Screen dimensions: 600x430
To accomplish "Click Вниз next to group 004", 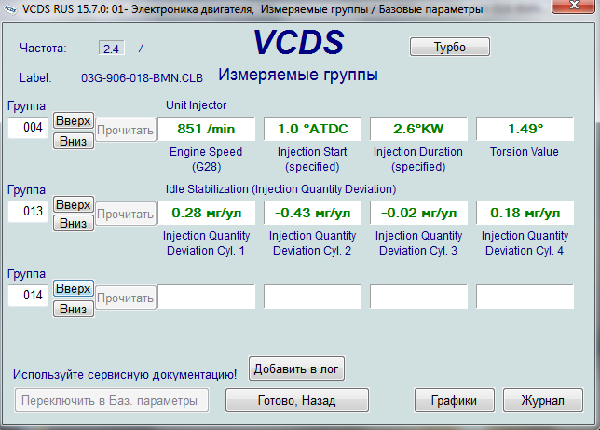I will click(x=73, y=140).
